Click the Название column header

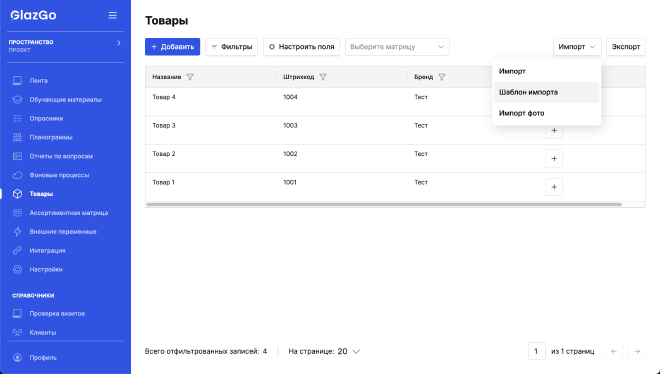(167, 77)
